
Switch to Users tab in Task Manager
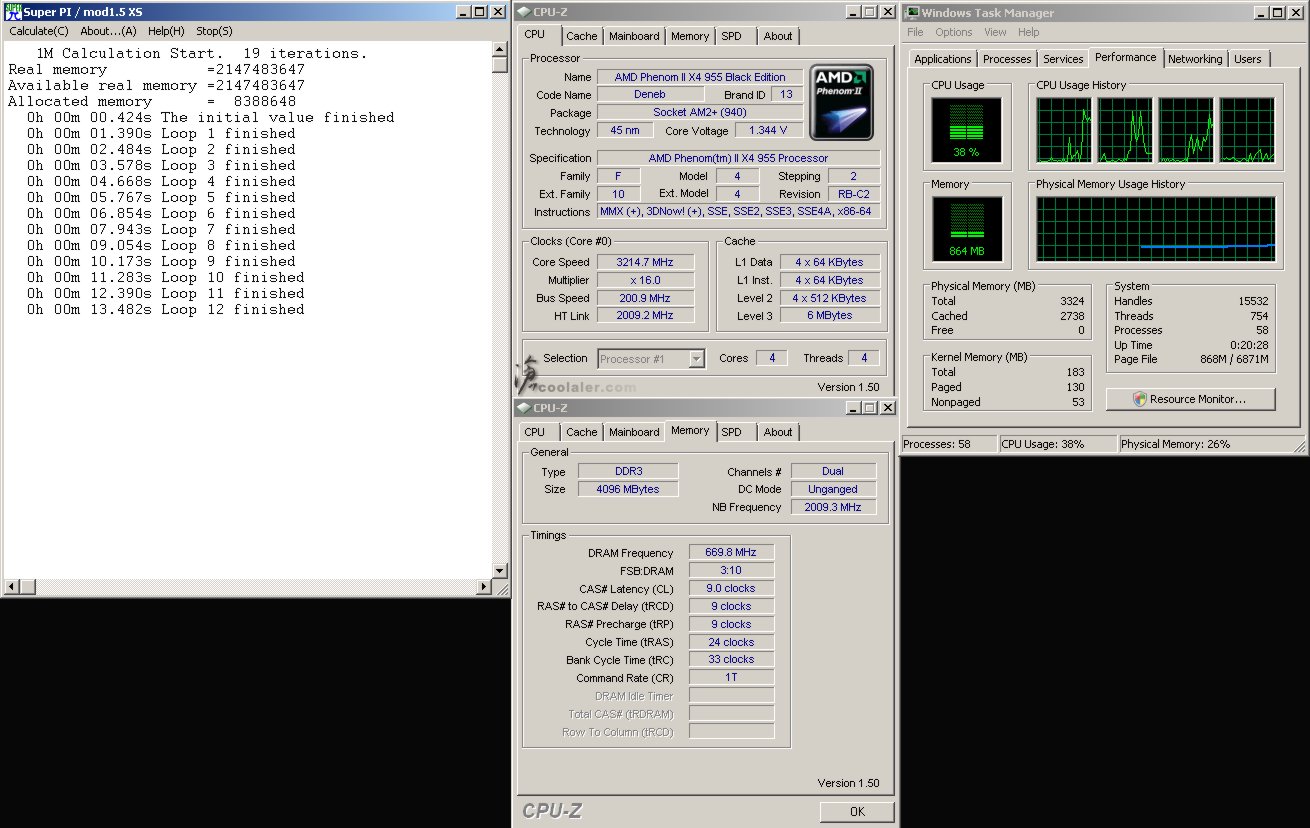[1248, 59]
